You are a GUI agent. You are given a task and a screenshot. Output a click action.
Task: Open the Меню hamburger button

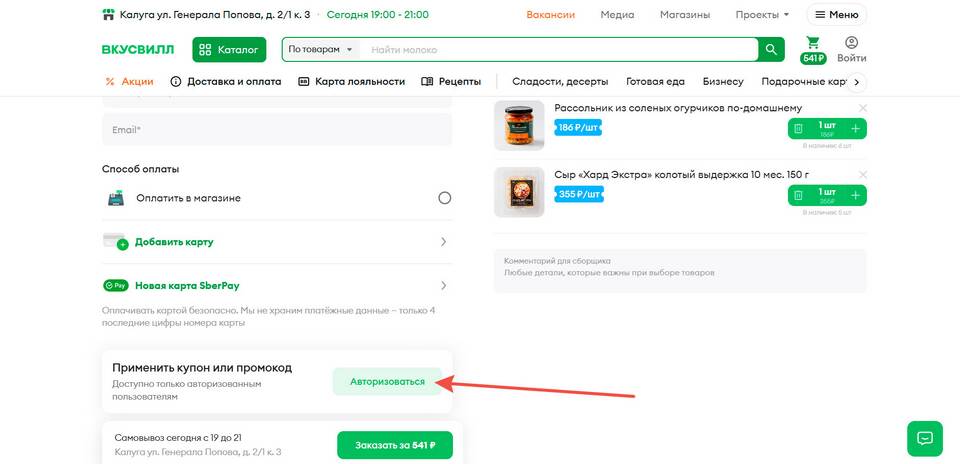pyautogui.click(x=836, y=15)
